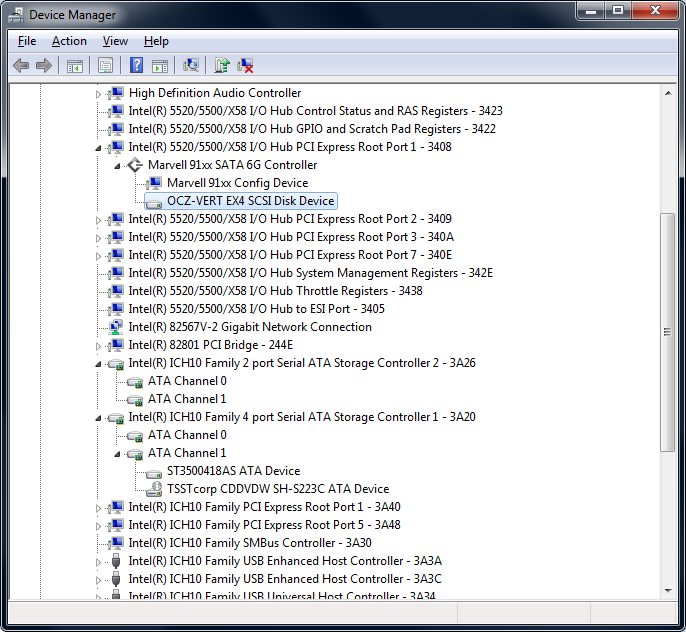
Task: Maximize the Device Manager window
Action: tap(618, 11)
